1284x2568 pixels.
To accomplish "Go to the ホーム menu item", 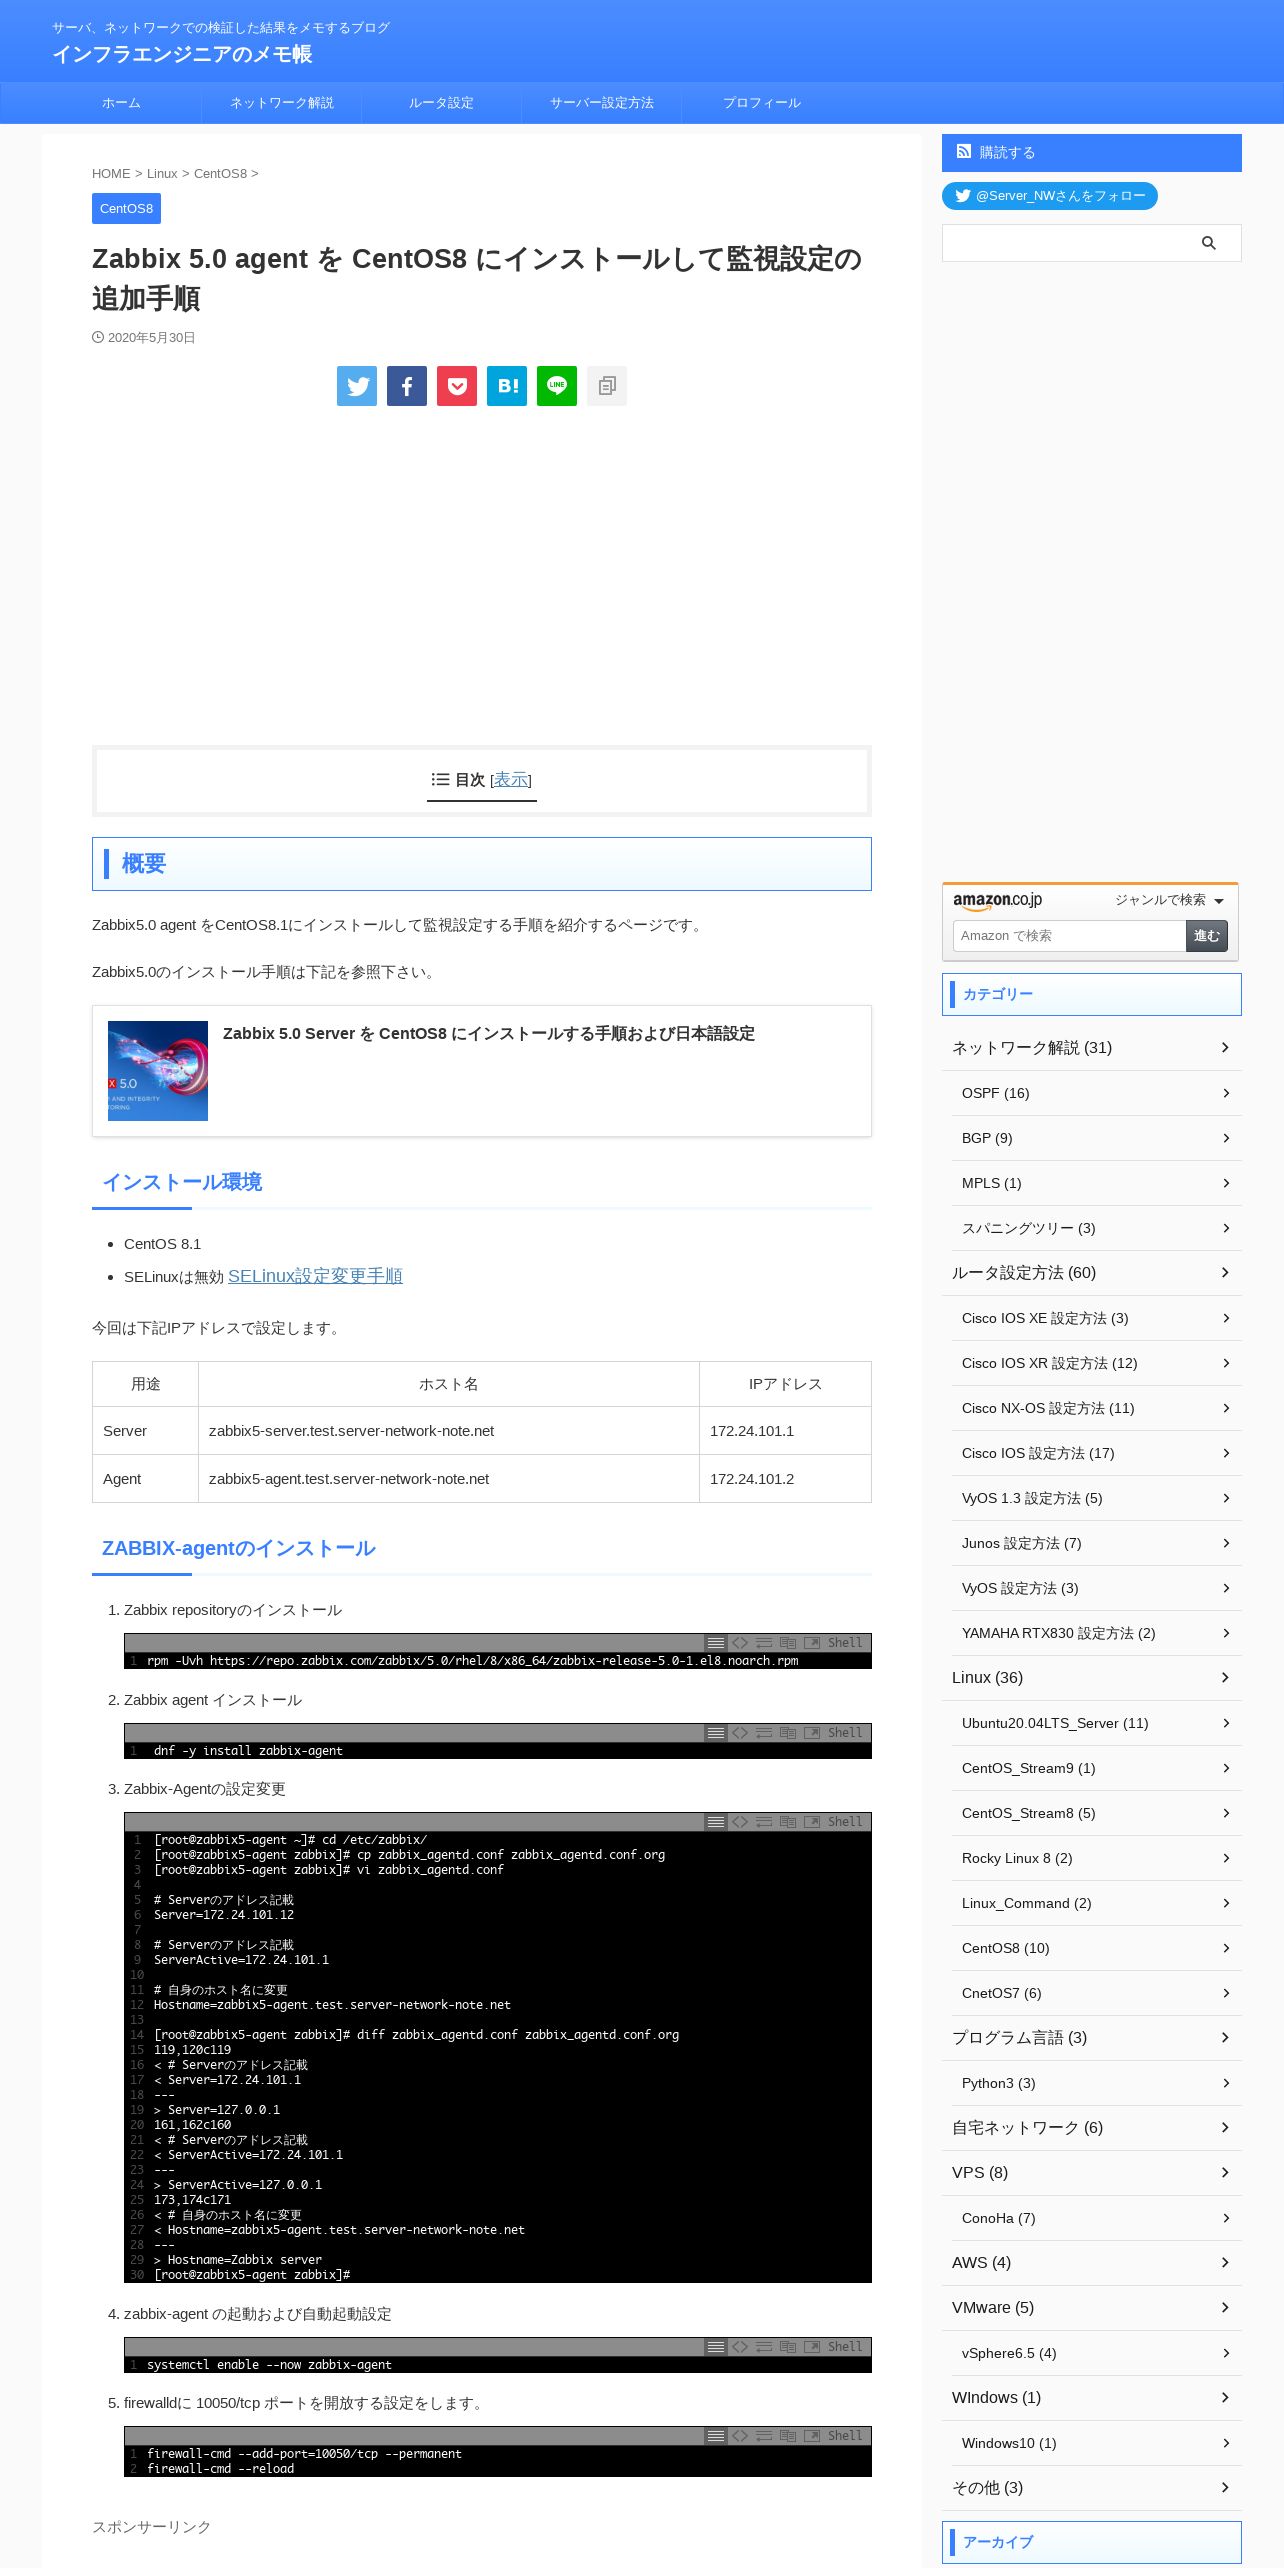I will pos(121,103).
